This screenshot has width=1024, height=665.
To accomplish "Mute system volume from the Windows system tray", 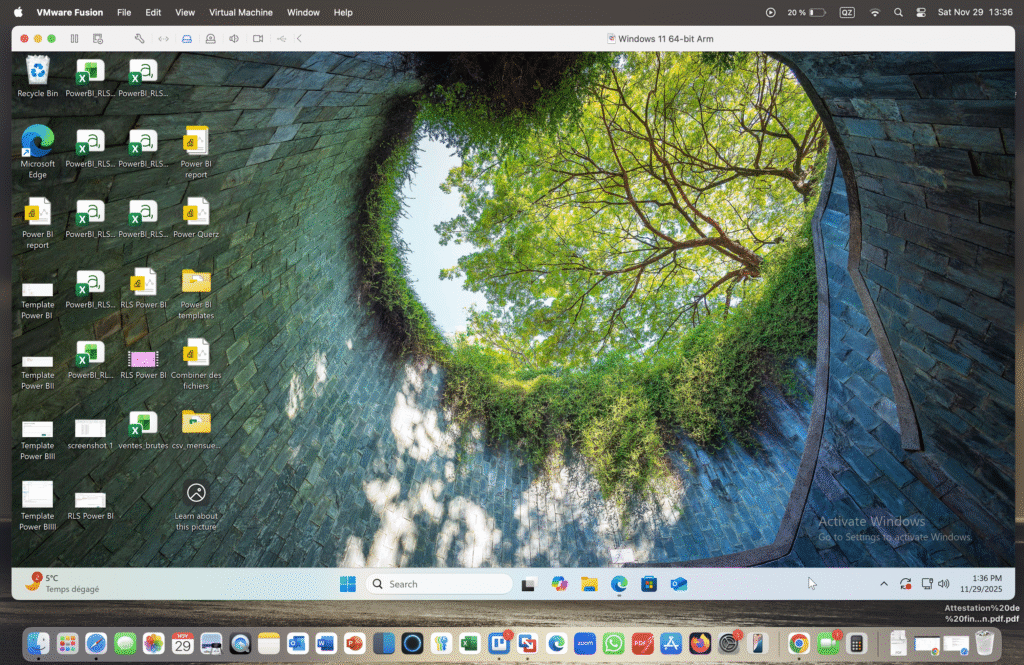I will [x=944, y=583].
